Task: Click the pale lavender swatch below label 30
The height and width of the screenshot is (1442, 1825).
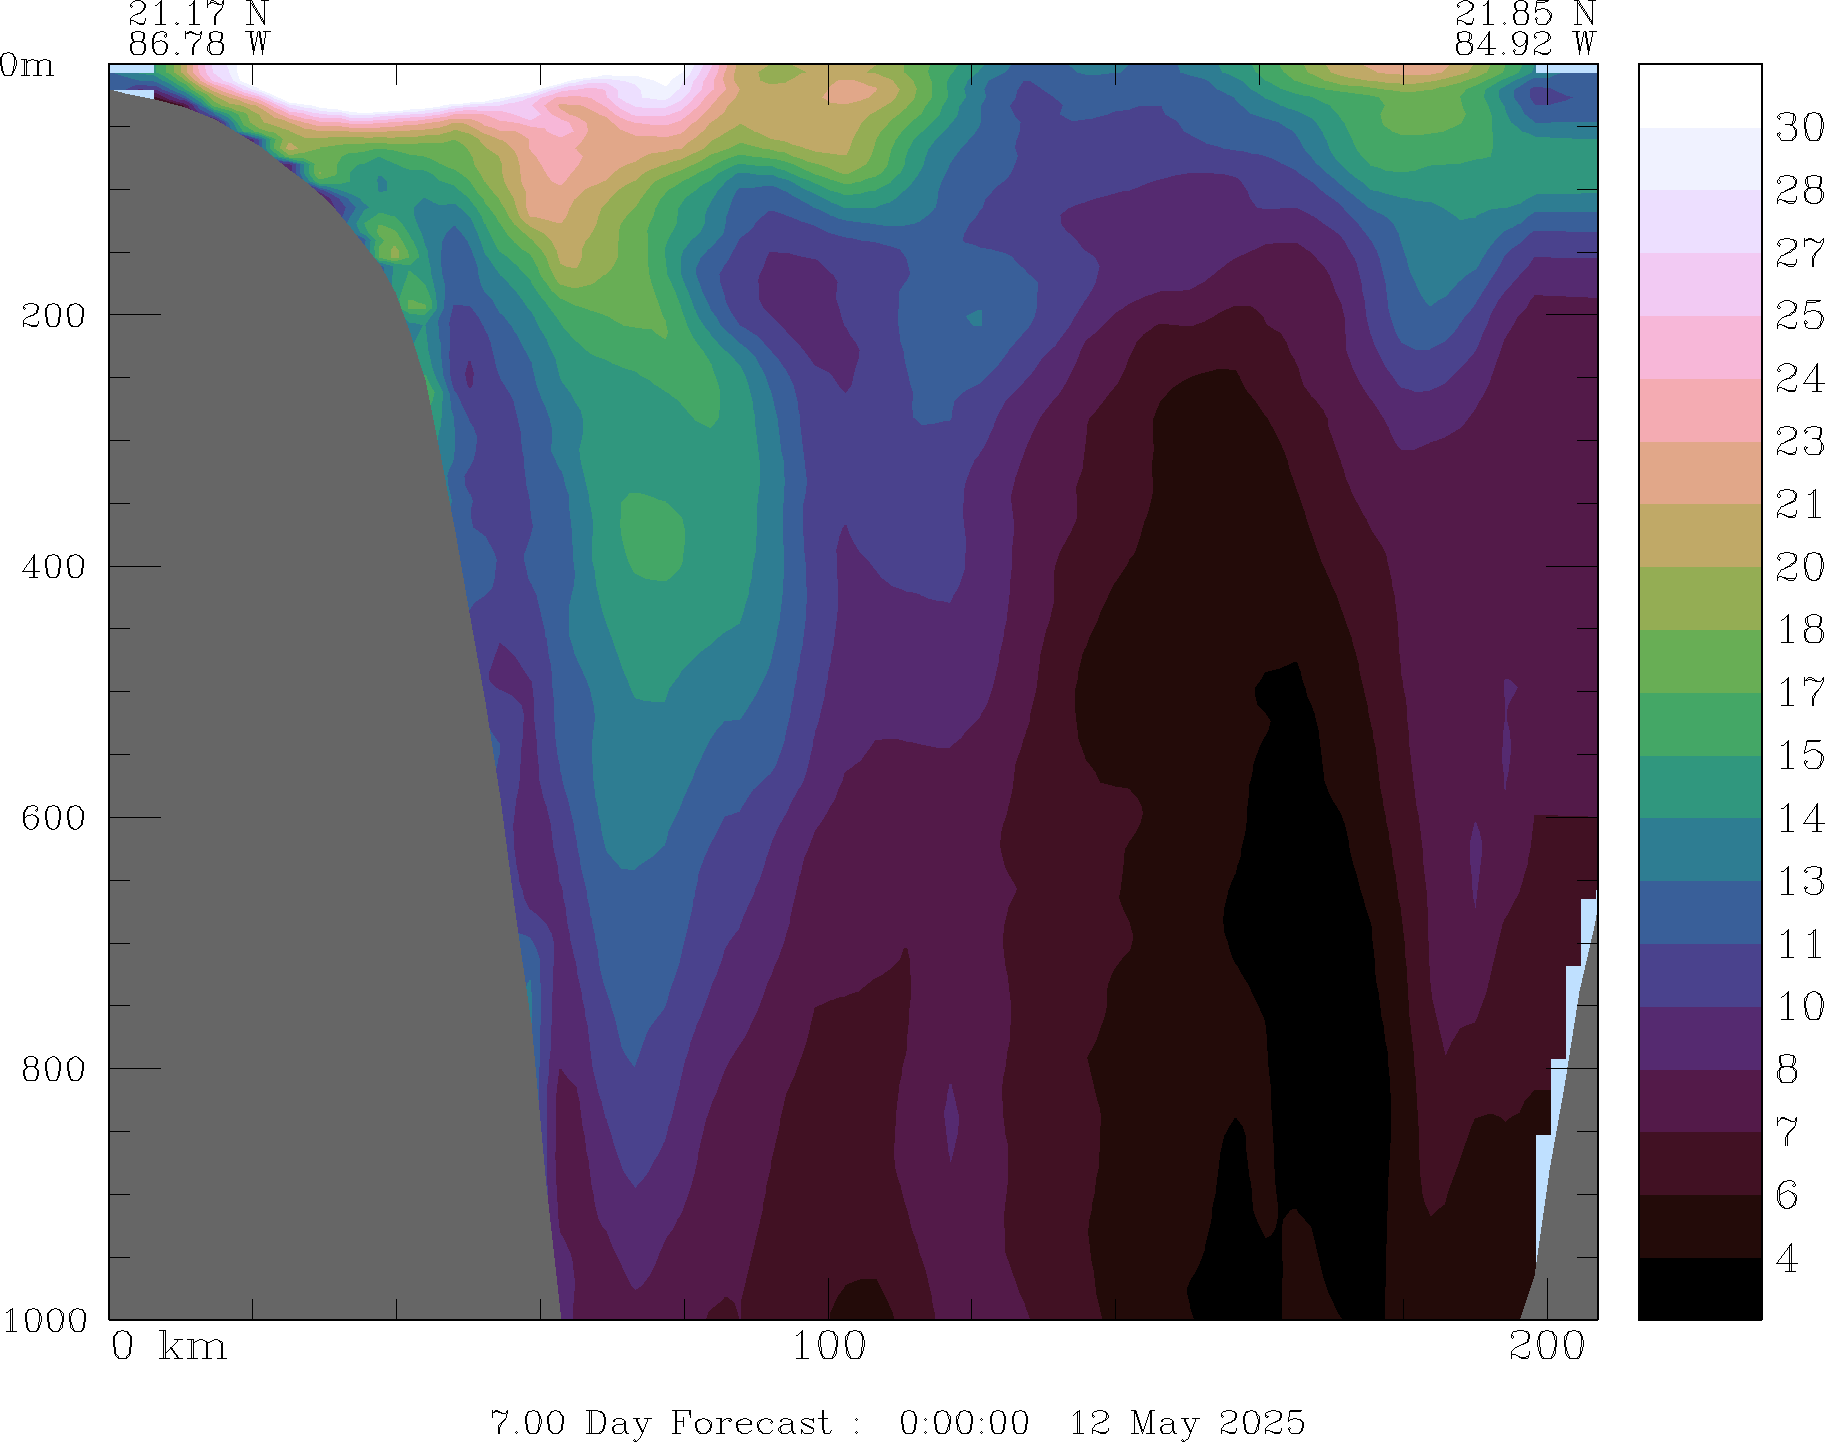Action: point(1700,159)
